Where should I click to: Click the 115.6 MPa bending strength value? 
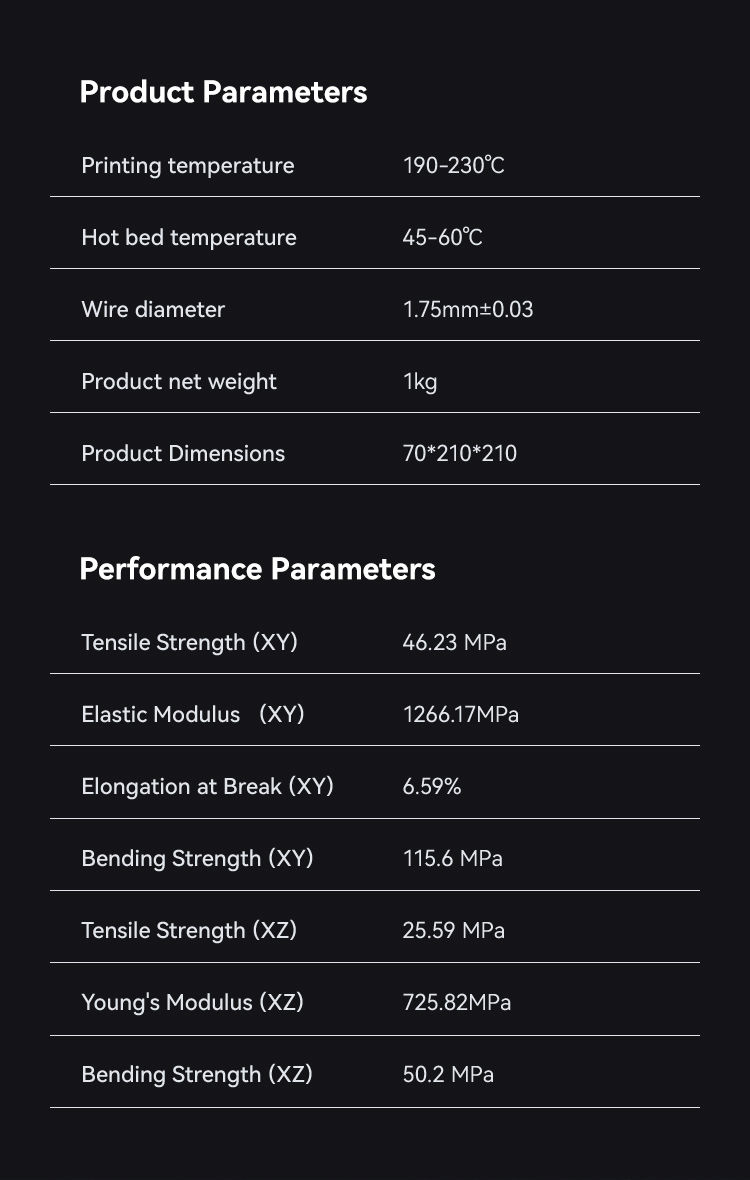point(452,859)
